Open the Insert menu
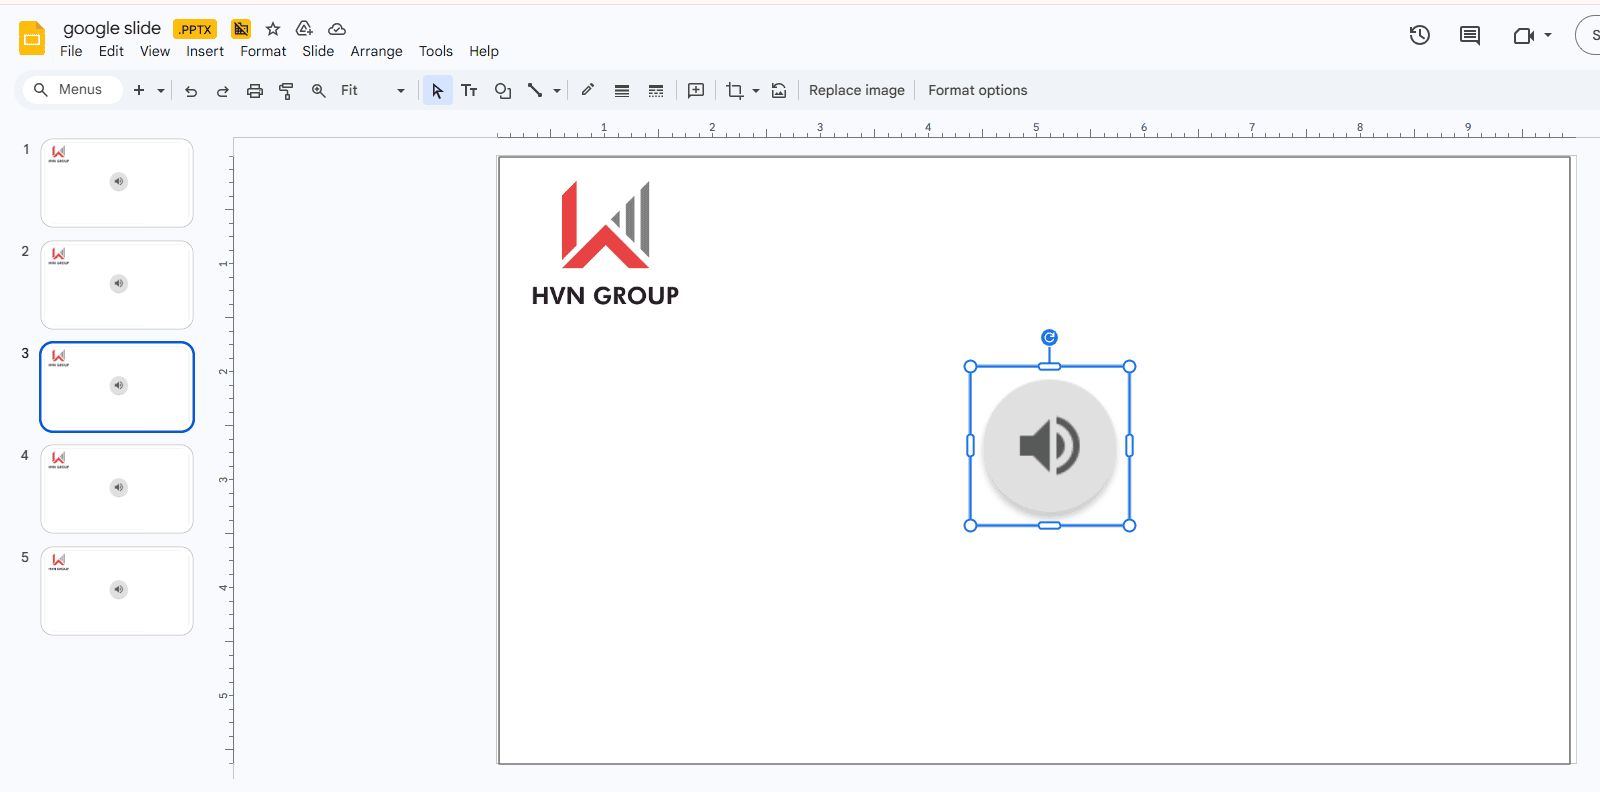Screen dimensions: 1600x792 coord(205,52)
